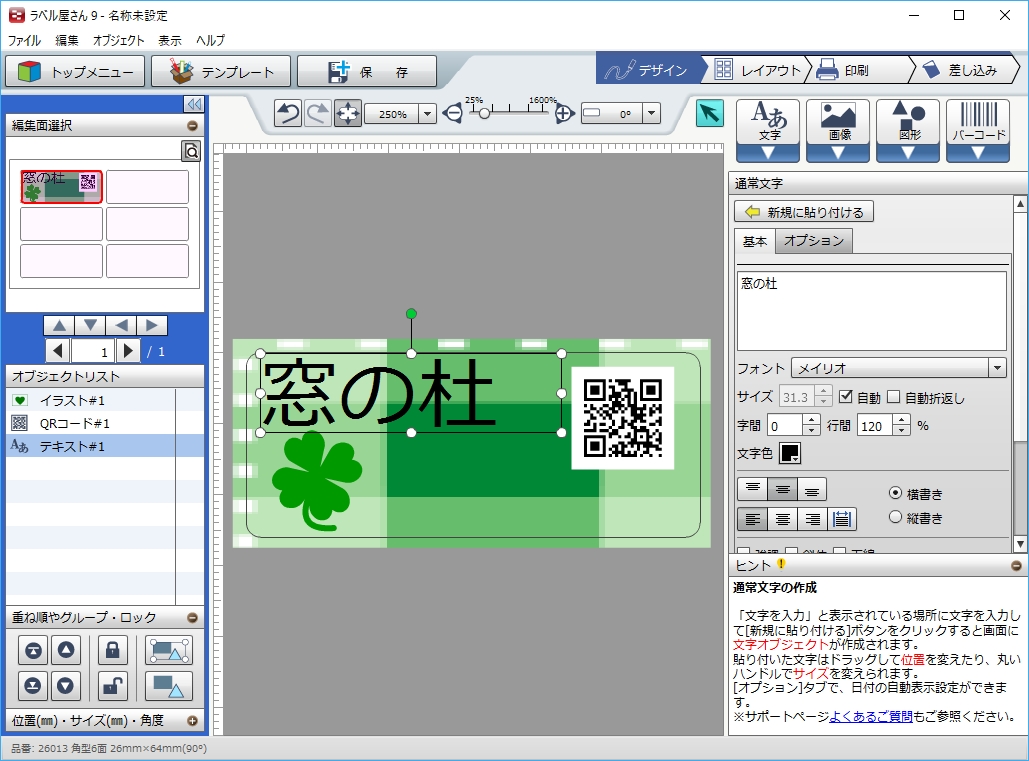Go to next page arrow
1029x761 pixels.
pos(129,351)
